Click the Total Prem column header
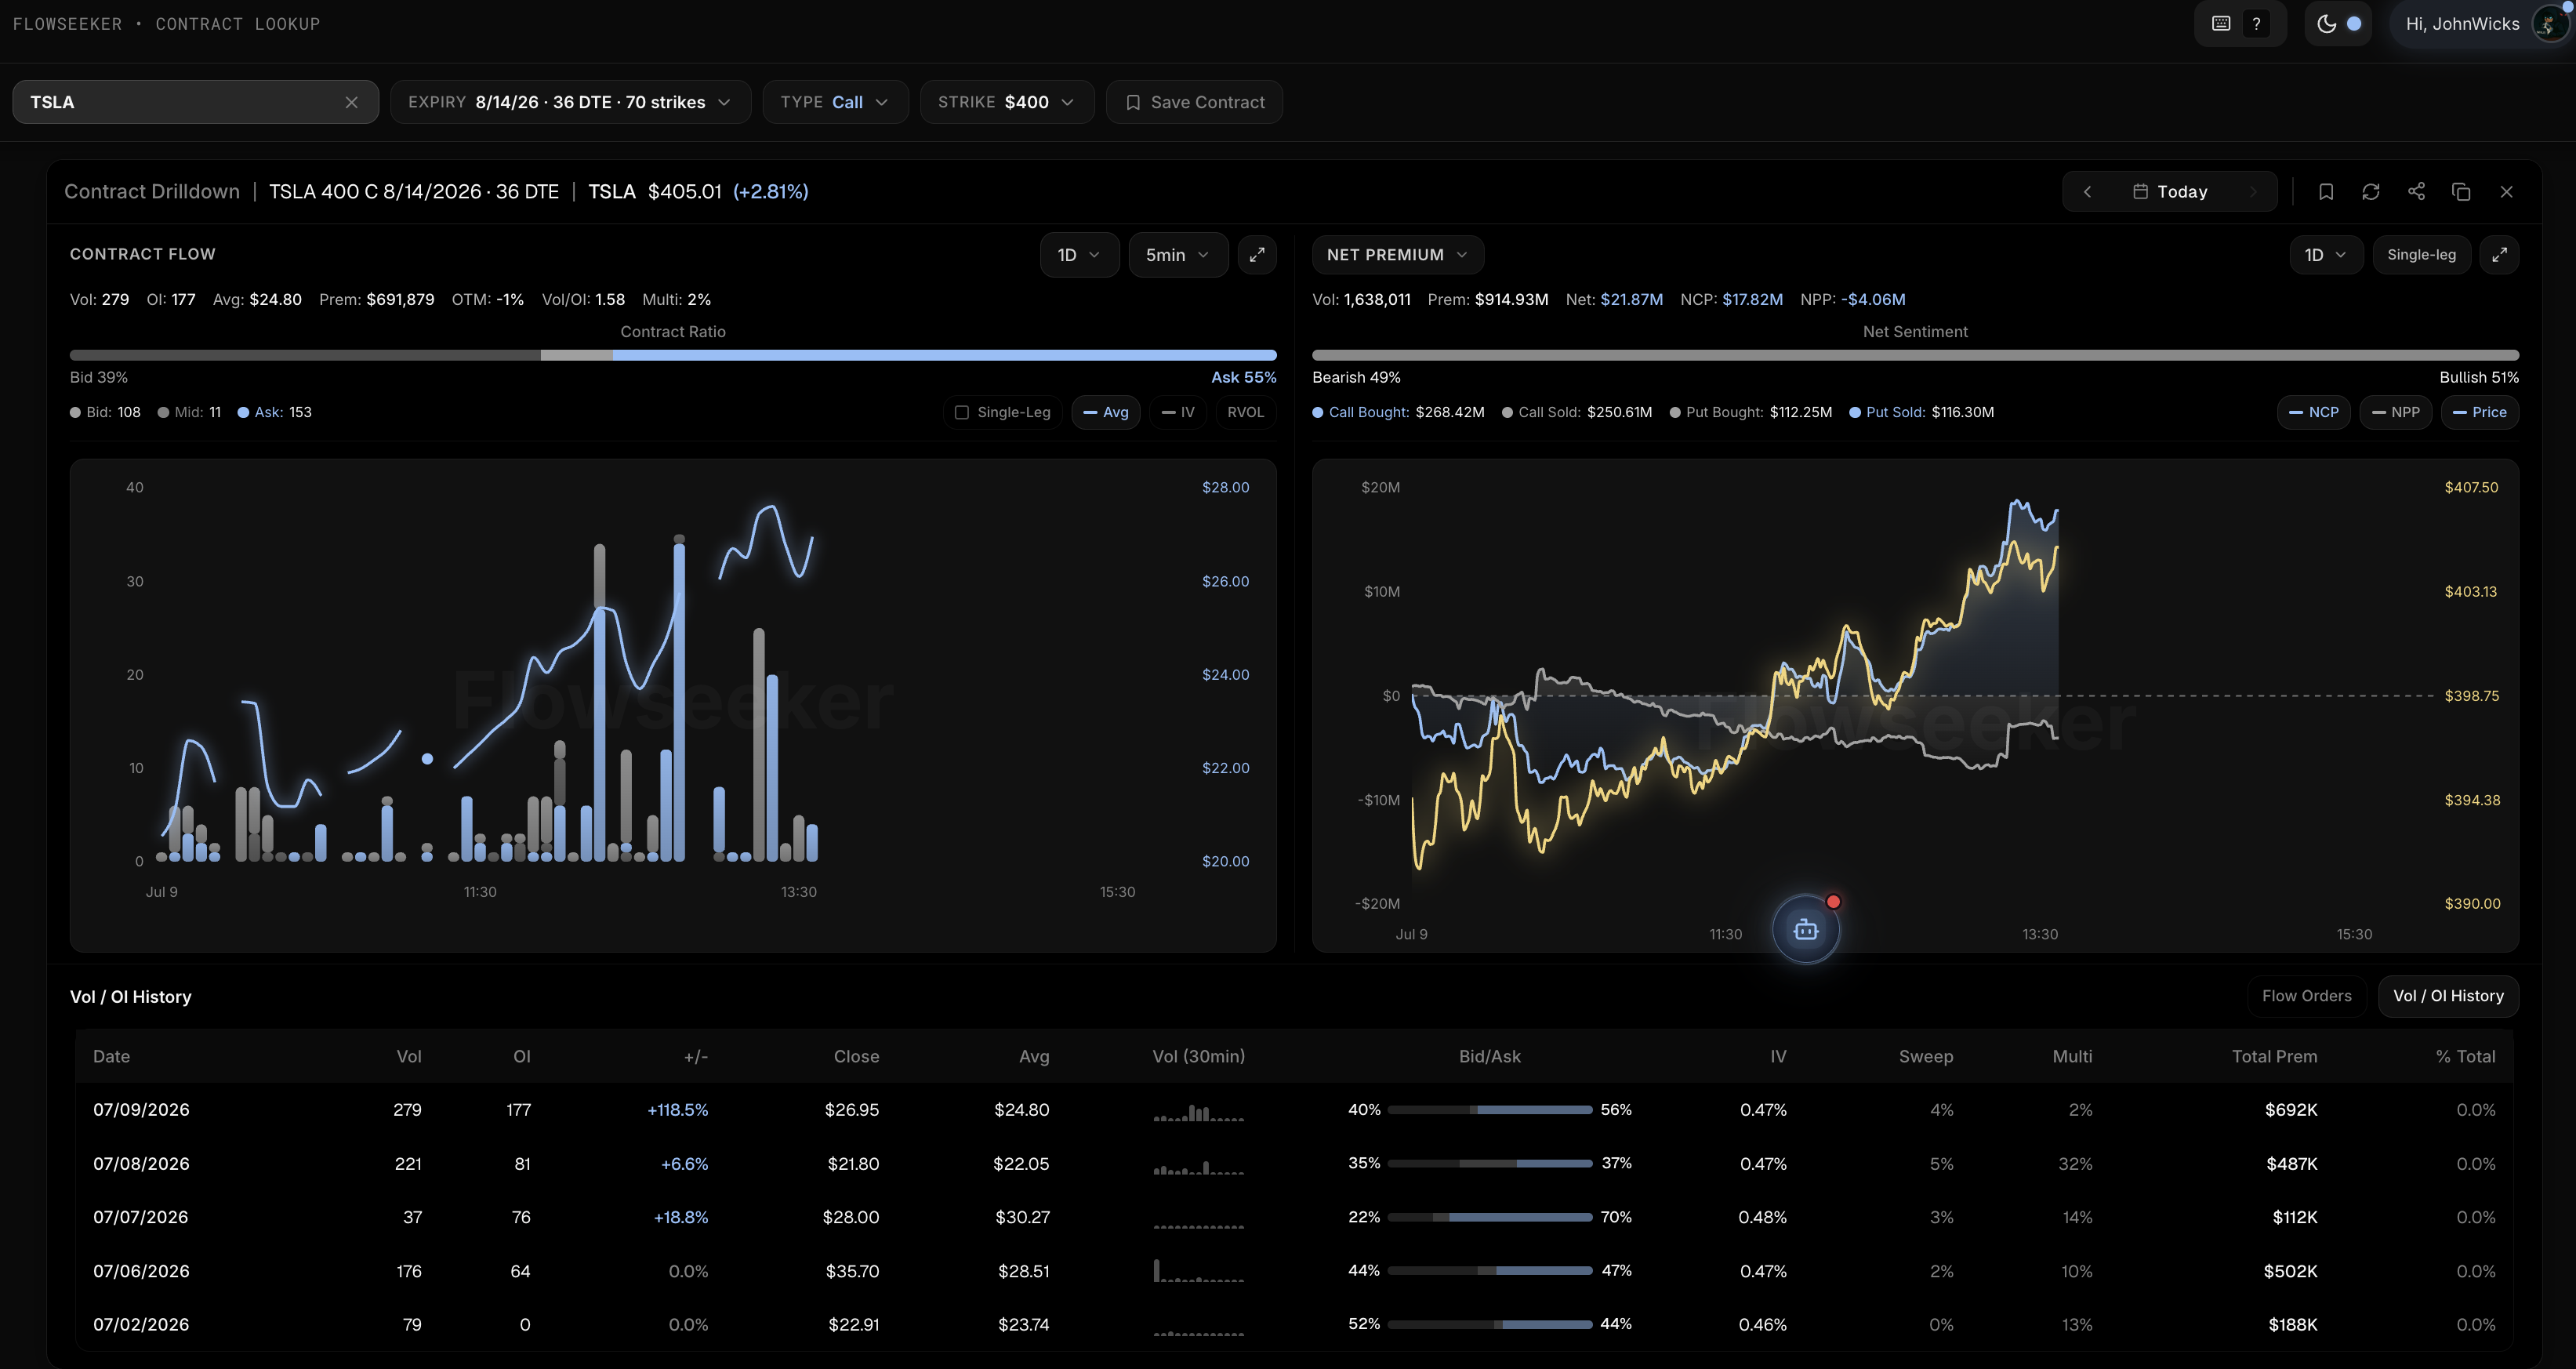The image size is (2576, 1369). [x=2274, y=1056]
